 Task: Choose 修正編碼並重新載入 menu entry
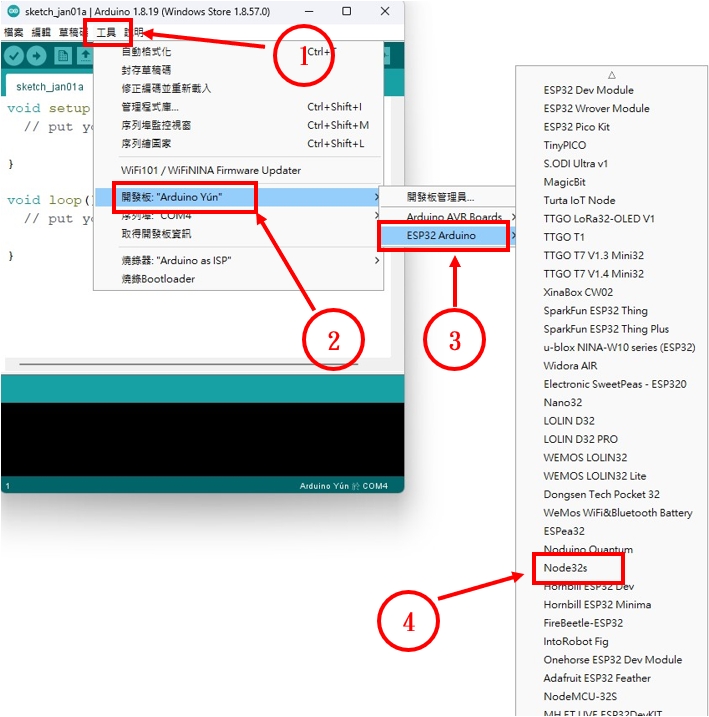[x=238, y=88]
